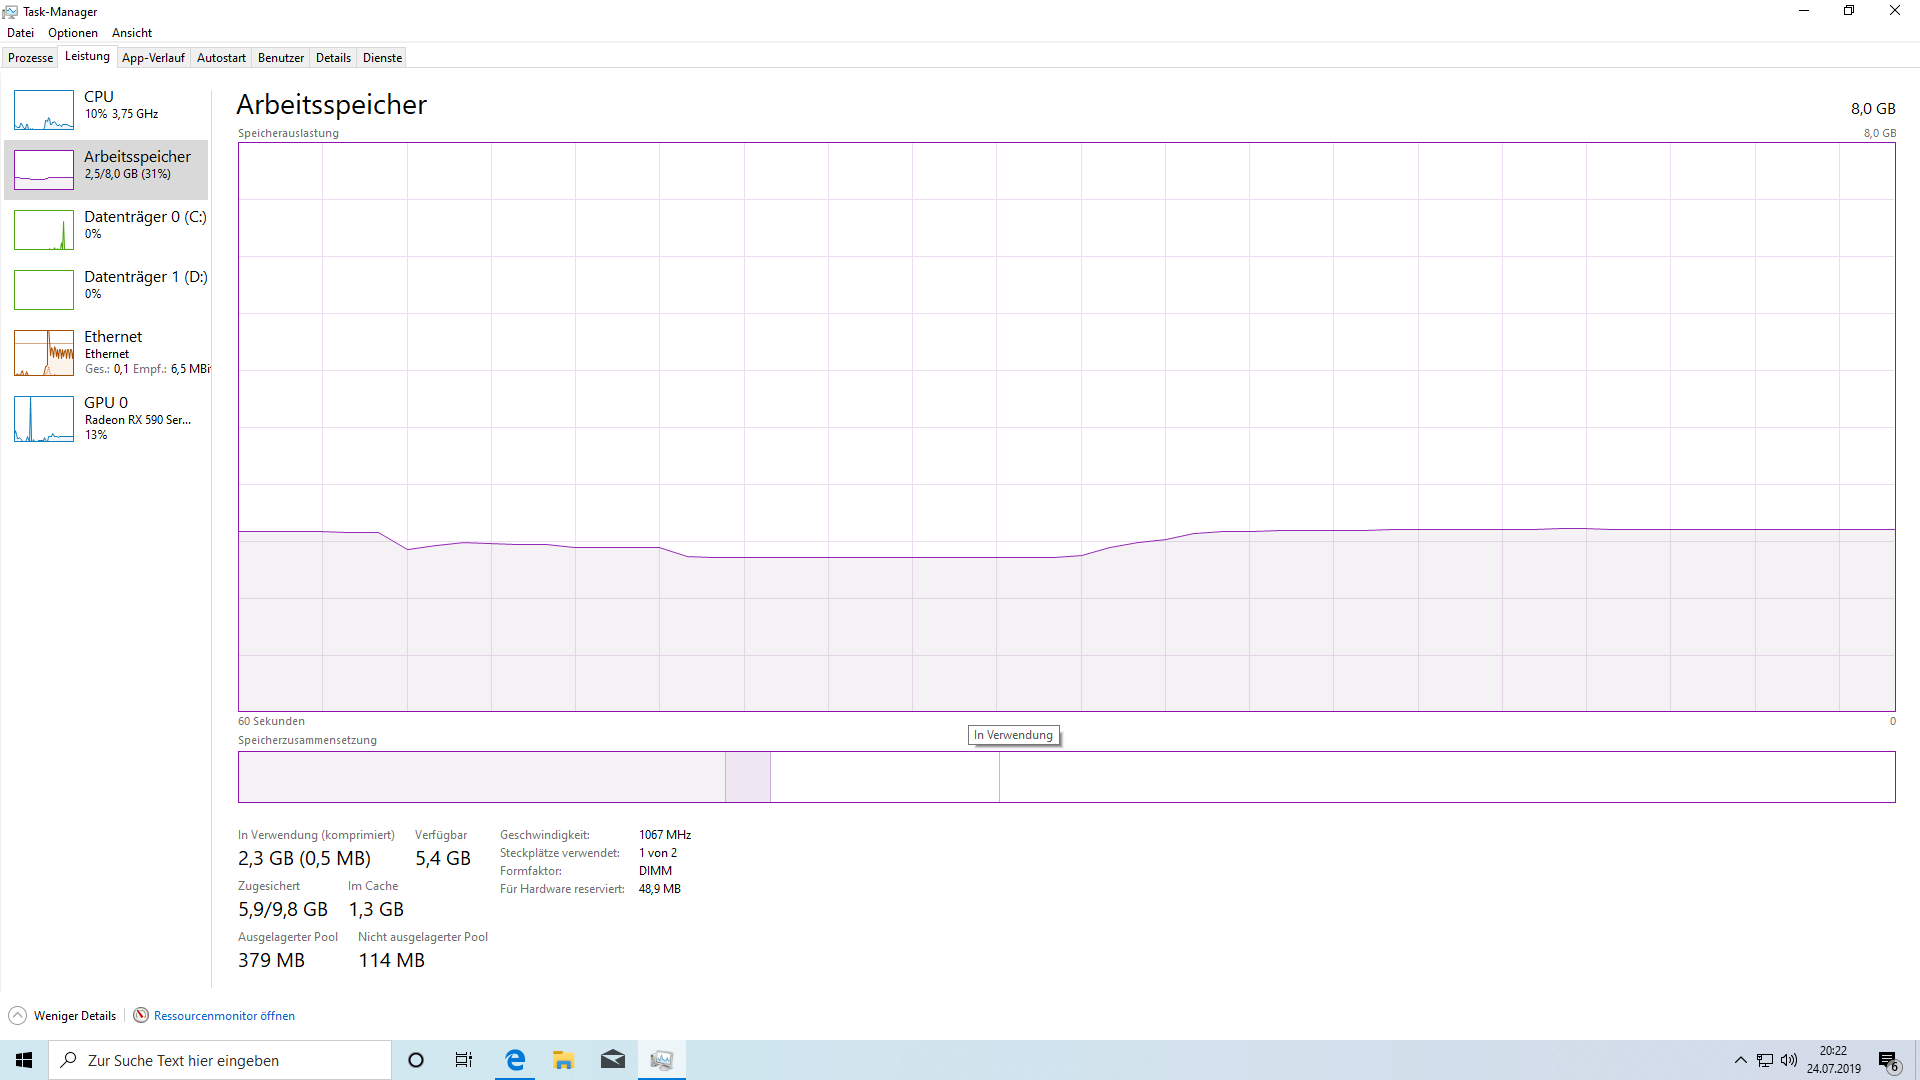Click the Task-Manager title bar icon
This screenshot has width=1920, height=1080.
pyautogui.click(x=10, y=12)
